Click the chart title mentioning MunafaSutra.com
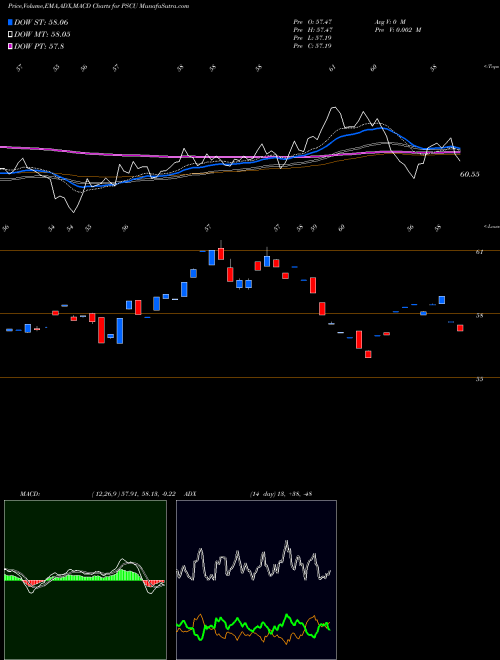This screenshot has height=660, width=500. pyautogui.click(x=99, y=6)
